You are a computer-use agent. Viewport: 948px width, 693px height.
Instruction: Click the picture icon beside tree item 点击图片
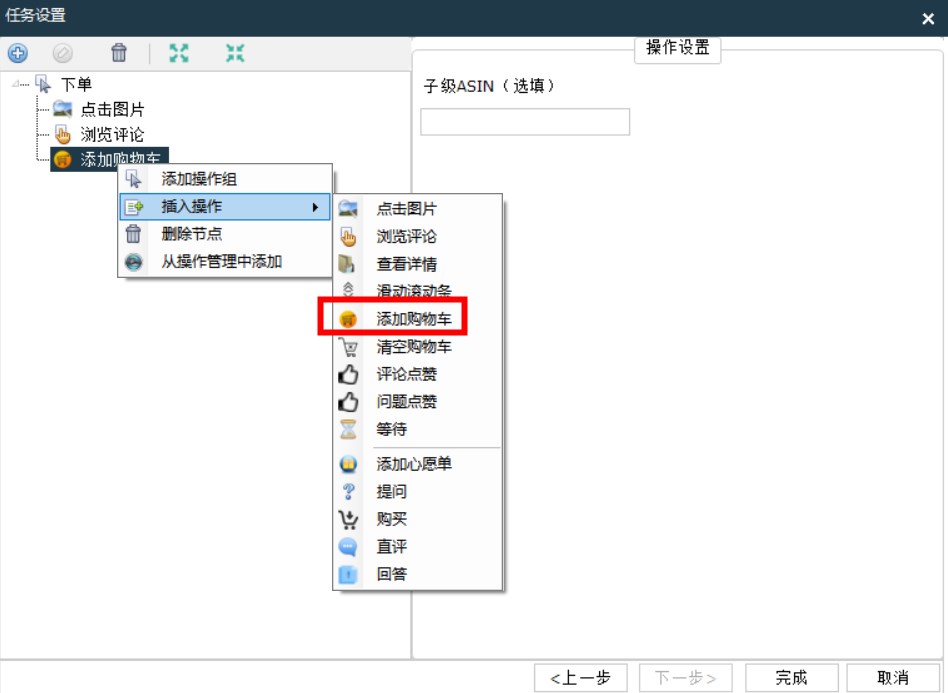pyautogui.click(x=62, y=109)
